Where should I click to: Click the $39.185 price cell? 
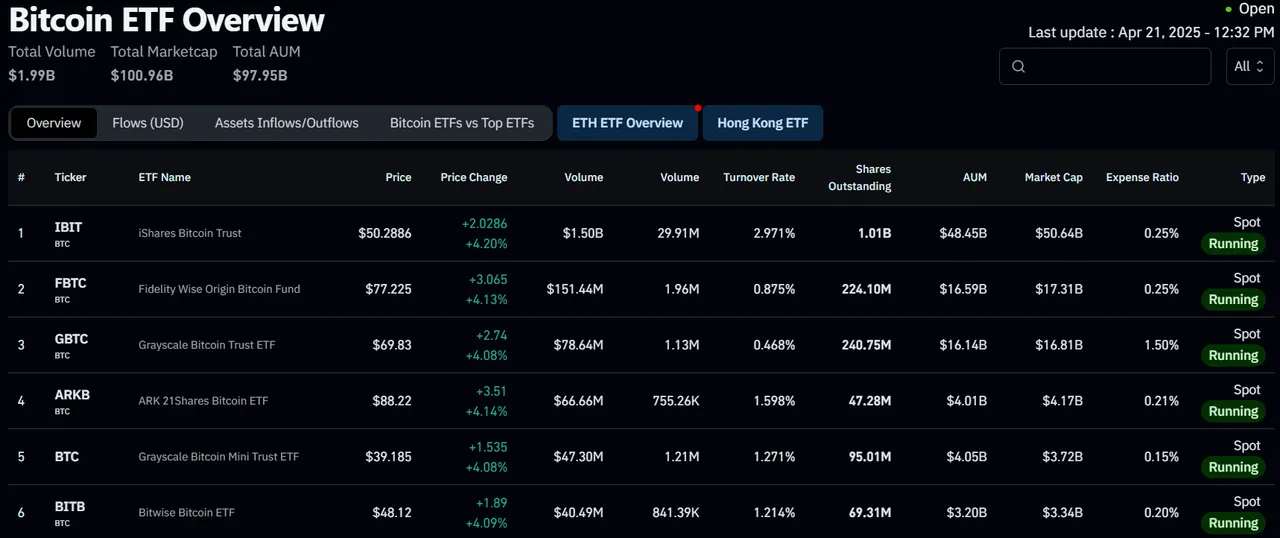point(388,457)
